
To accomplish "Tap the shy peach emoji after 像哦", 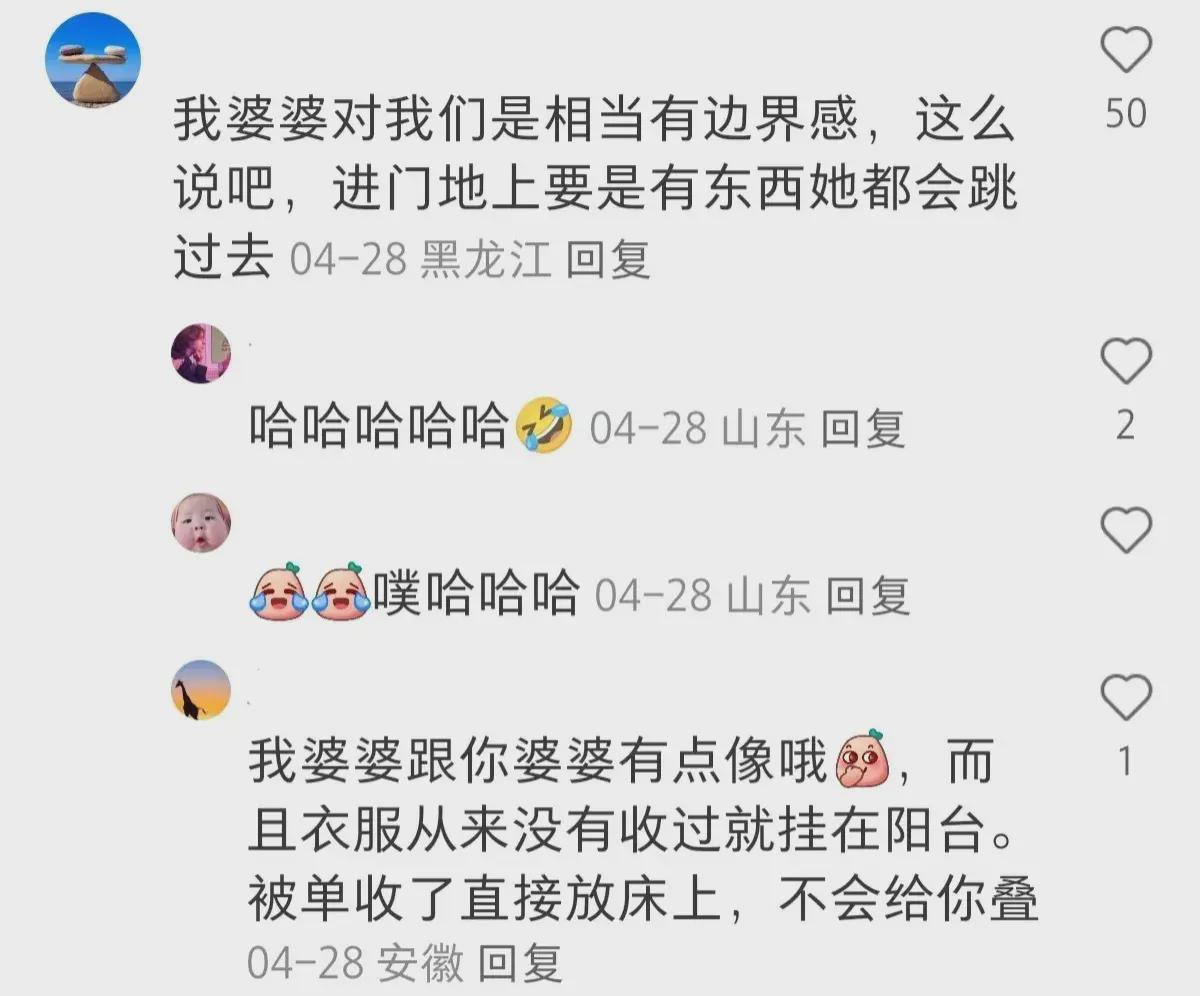I will point(861,761).
